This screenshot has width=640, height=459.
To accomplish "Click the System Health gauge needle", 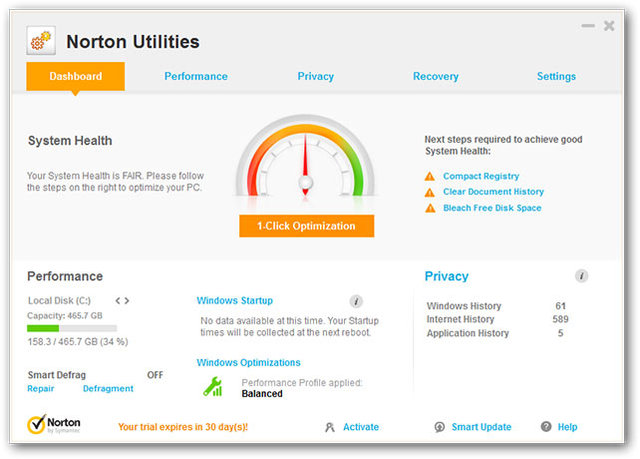I will point(305,165).
